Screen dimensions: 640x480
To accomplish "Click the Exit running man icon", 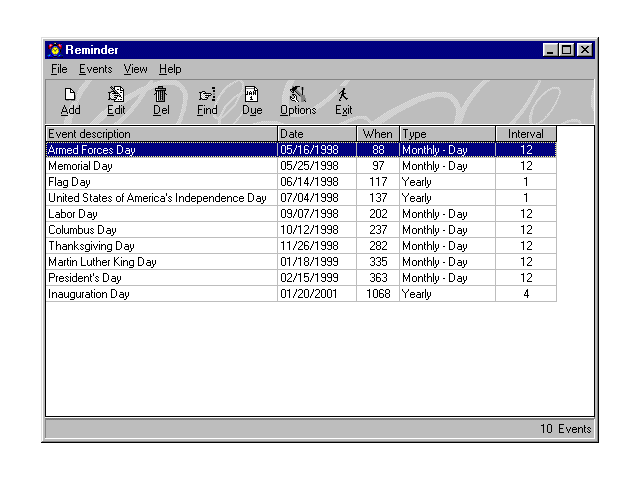I will (x=343, y=95).
